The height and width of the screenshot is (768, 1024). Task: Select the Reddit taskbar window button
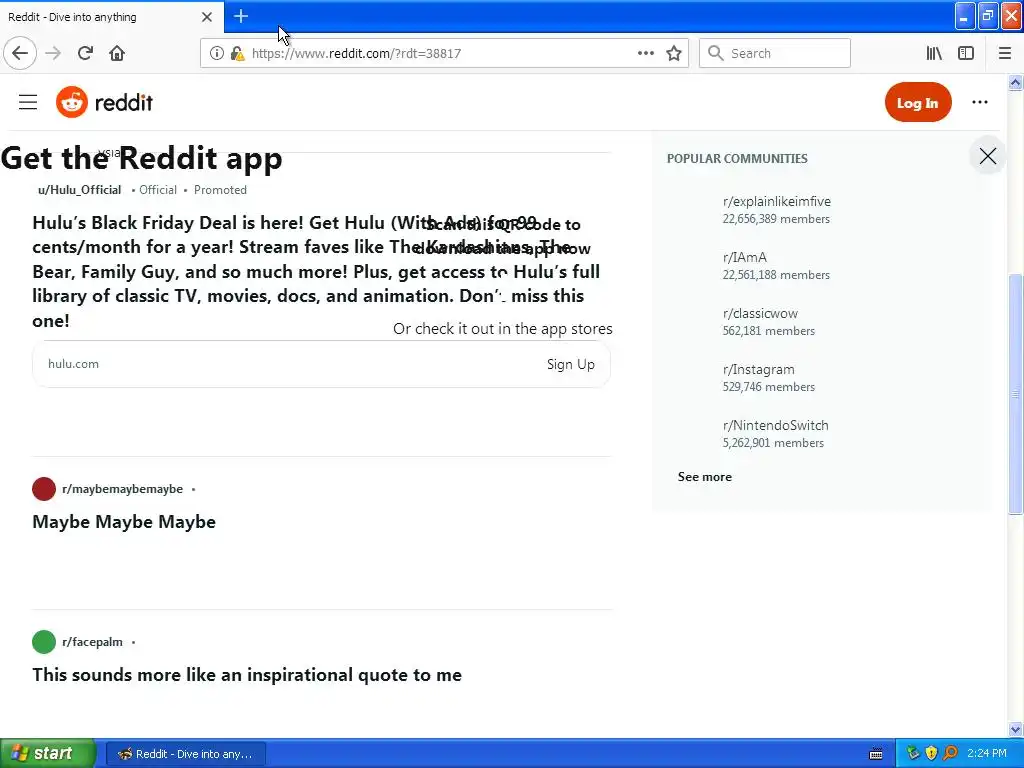(x=185, y=754)
